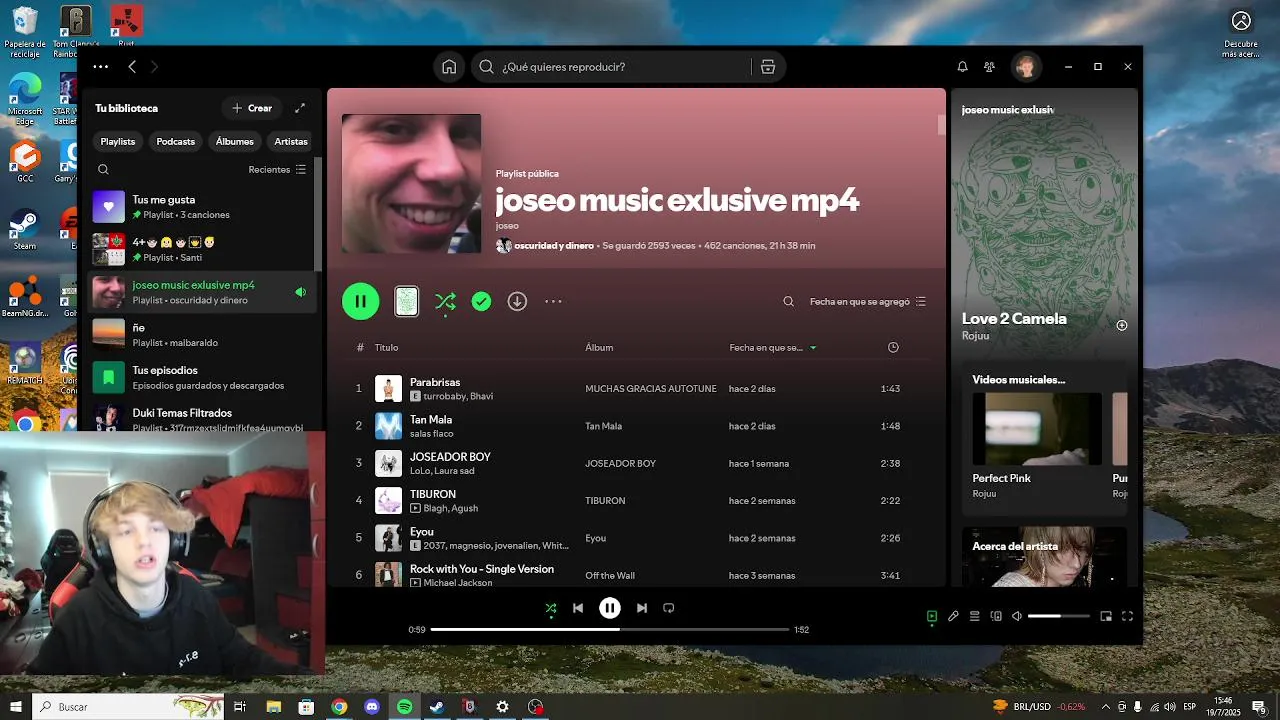Open the Browse icon in the search bar

pyautogui.click(x=768, y=67)
